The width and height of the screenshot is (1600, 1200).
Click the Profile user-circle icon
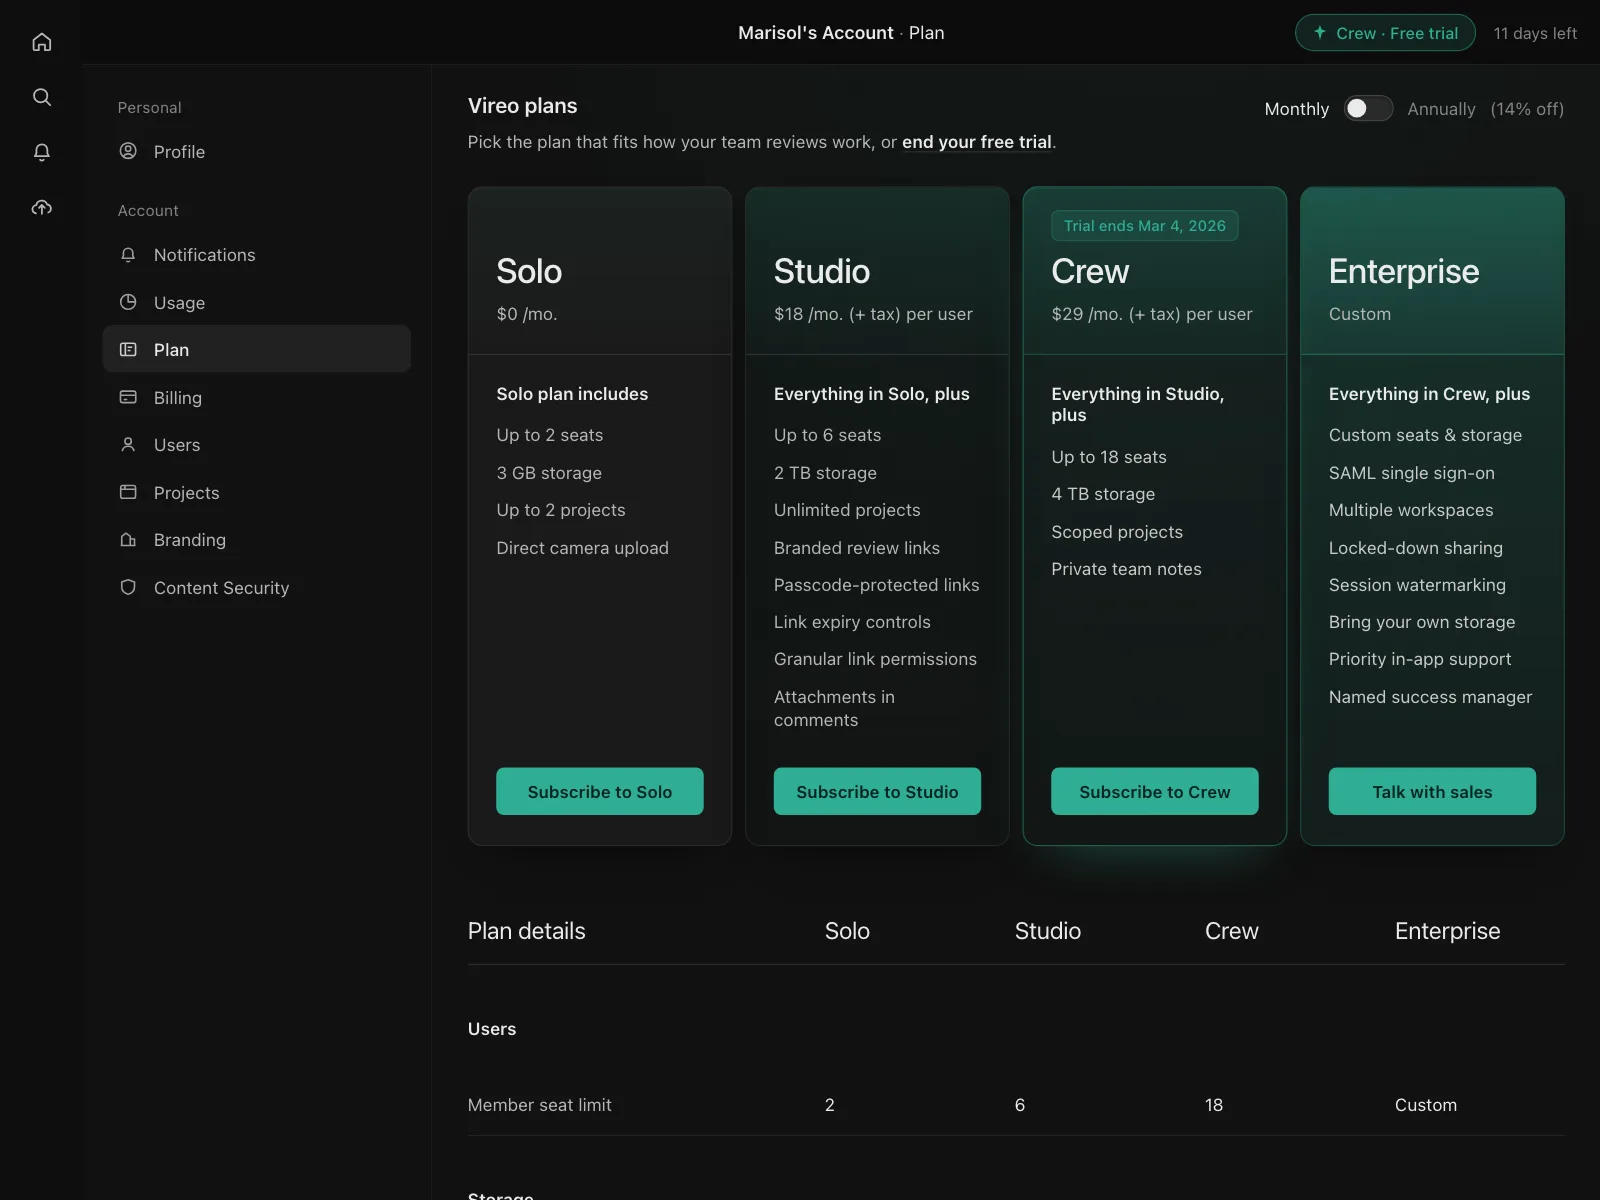click(x=128, y=151)
